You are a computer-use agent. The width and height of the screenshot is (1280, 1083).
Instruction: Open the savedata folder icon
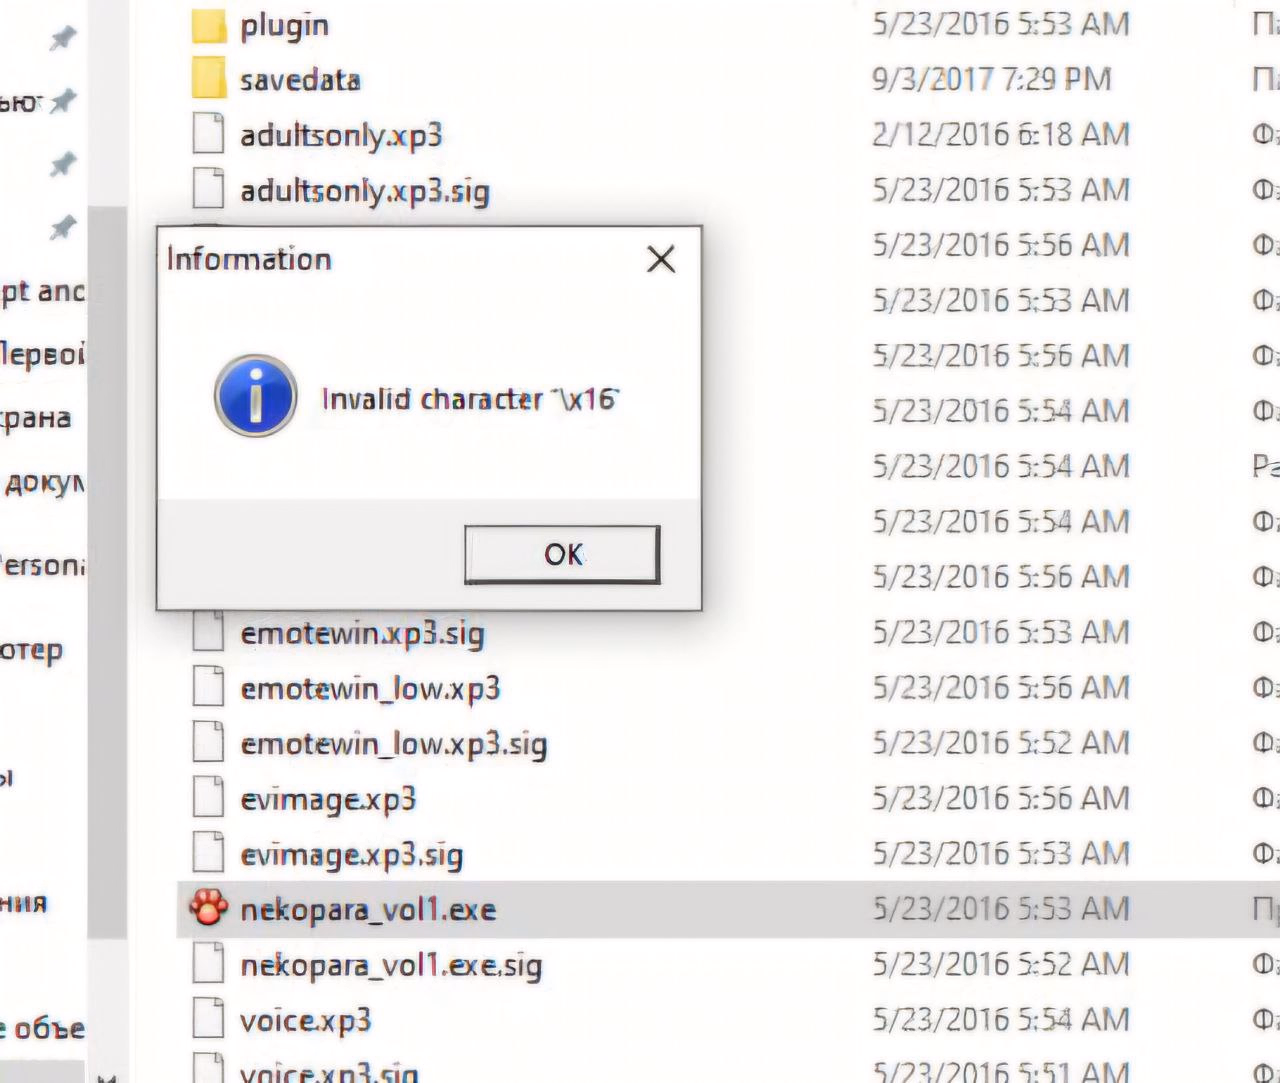coord(208,79)
